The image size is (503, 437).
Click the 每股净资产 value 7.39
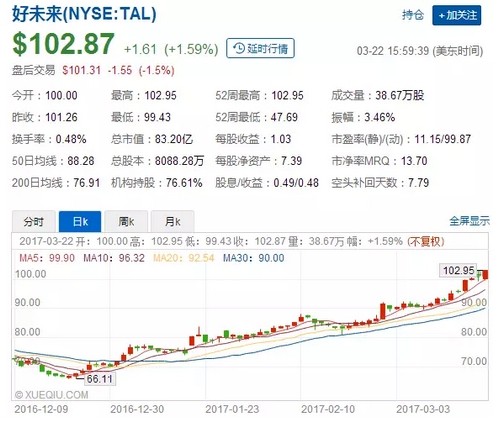291,161
